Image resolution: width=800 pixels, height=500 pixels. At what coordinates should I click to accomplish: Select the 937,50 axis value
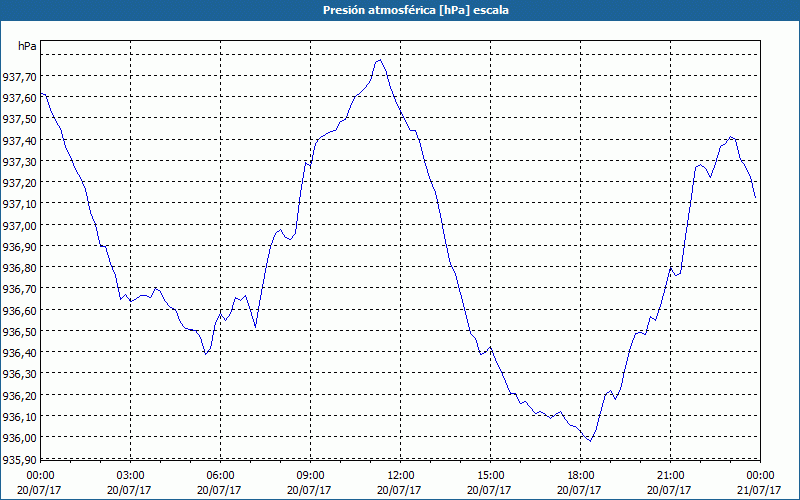tap(19, 119)
